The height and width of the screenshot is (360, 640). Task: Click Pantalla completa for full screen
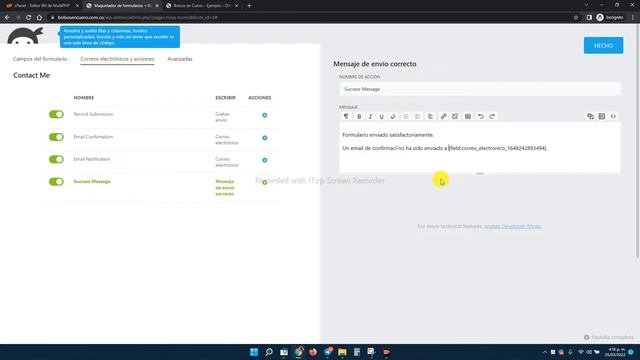(x=609, y=337)
